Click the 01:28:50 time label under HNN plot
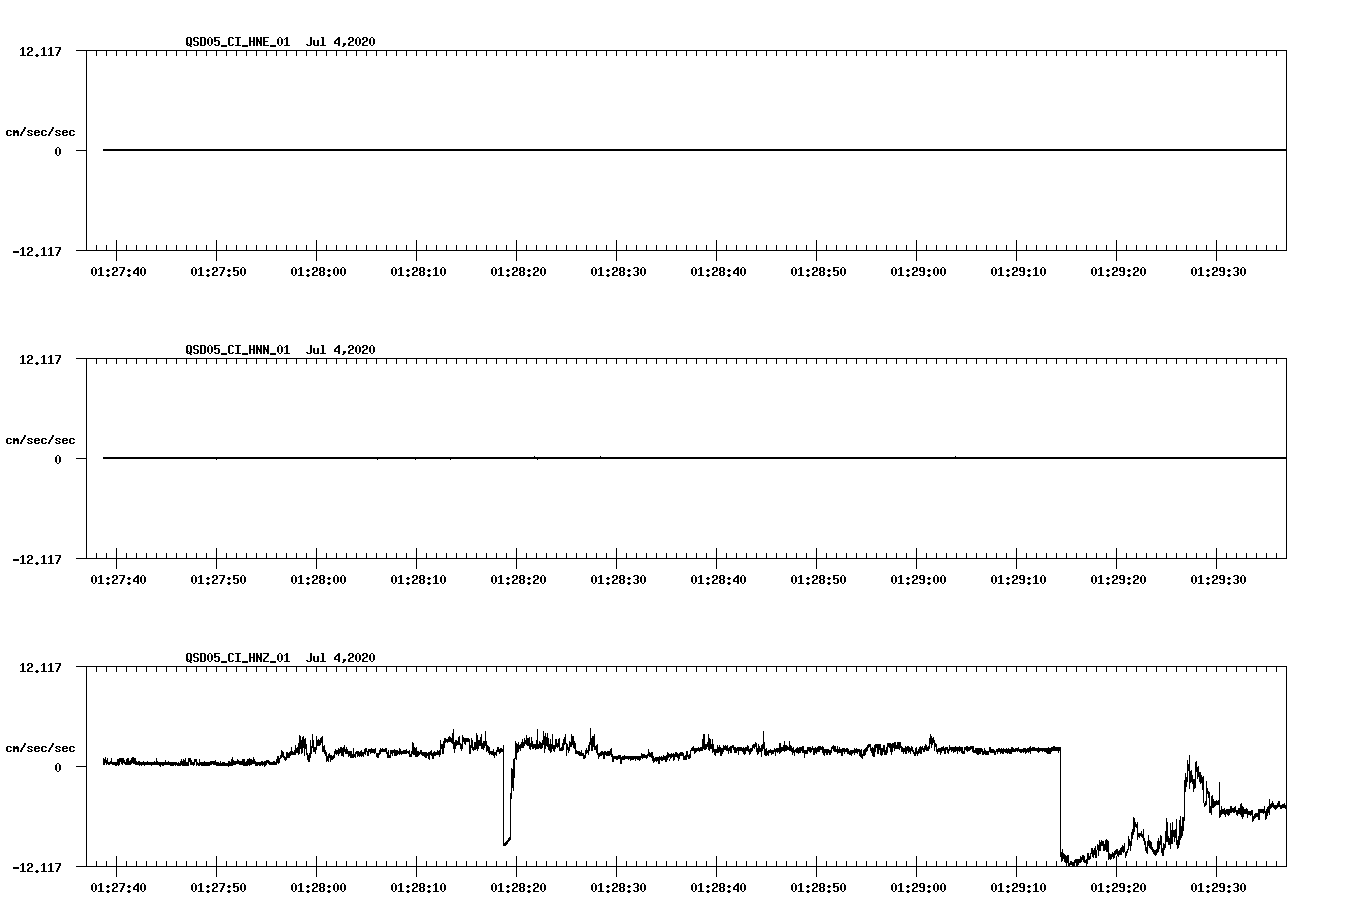The width and height of the screenshot is (1358, 924). pyautogui.click(x=818, y=580)
